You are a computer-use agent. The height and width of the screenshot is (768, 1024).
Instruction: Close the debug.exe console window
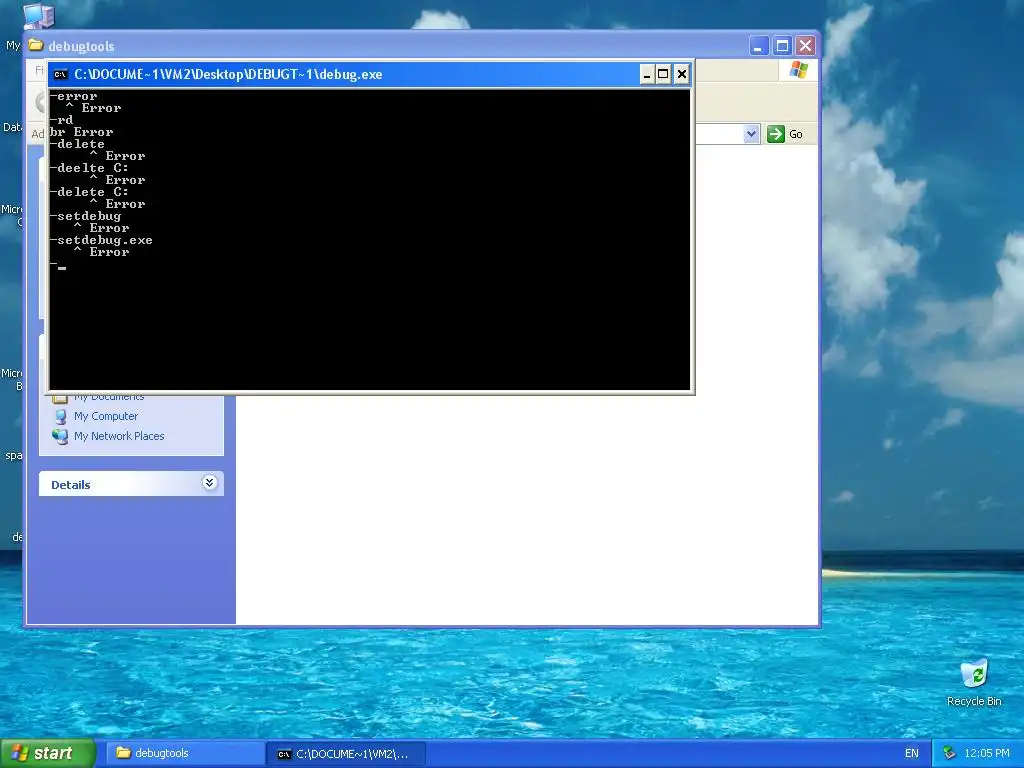(682, 74)
